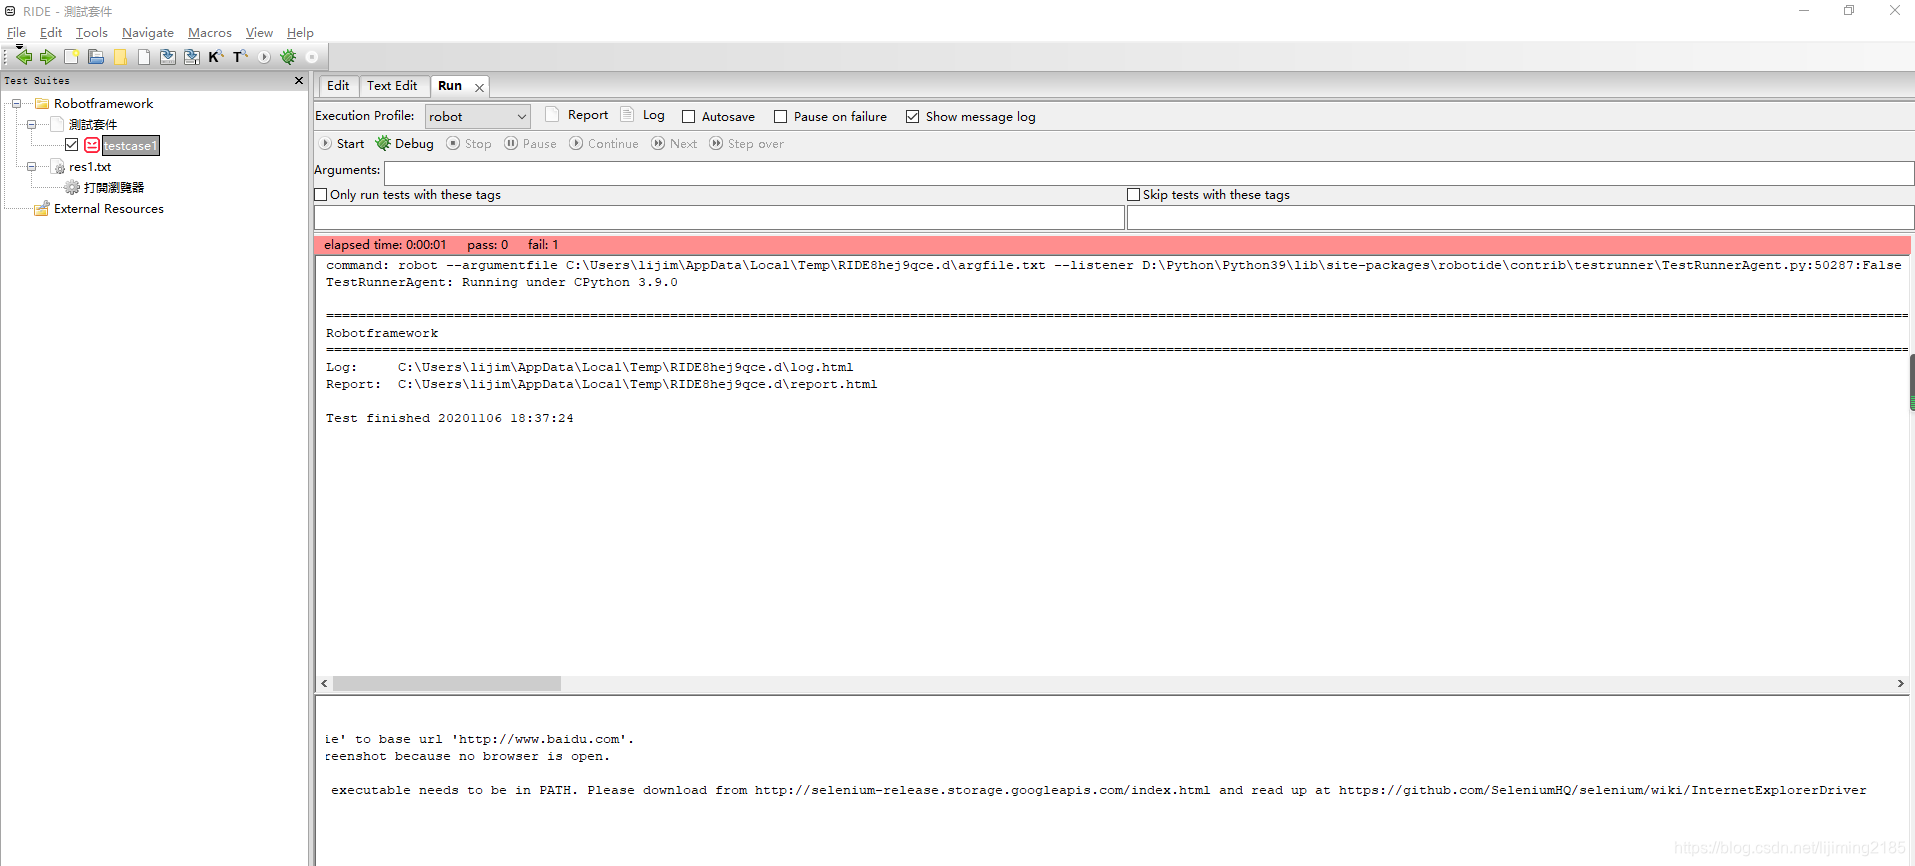Close the Run tab
1915x866 pixels.
click(479, 87)
